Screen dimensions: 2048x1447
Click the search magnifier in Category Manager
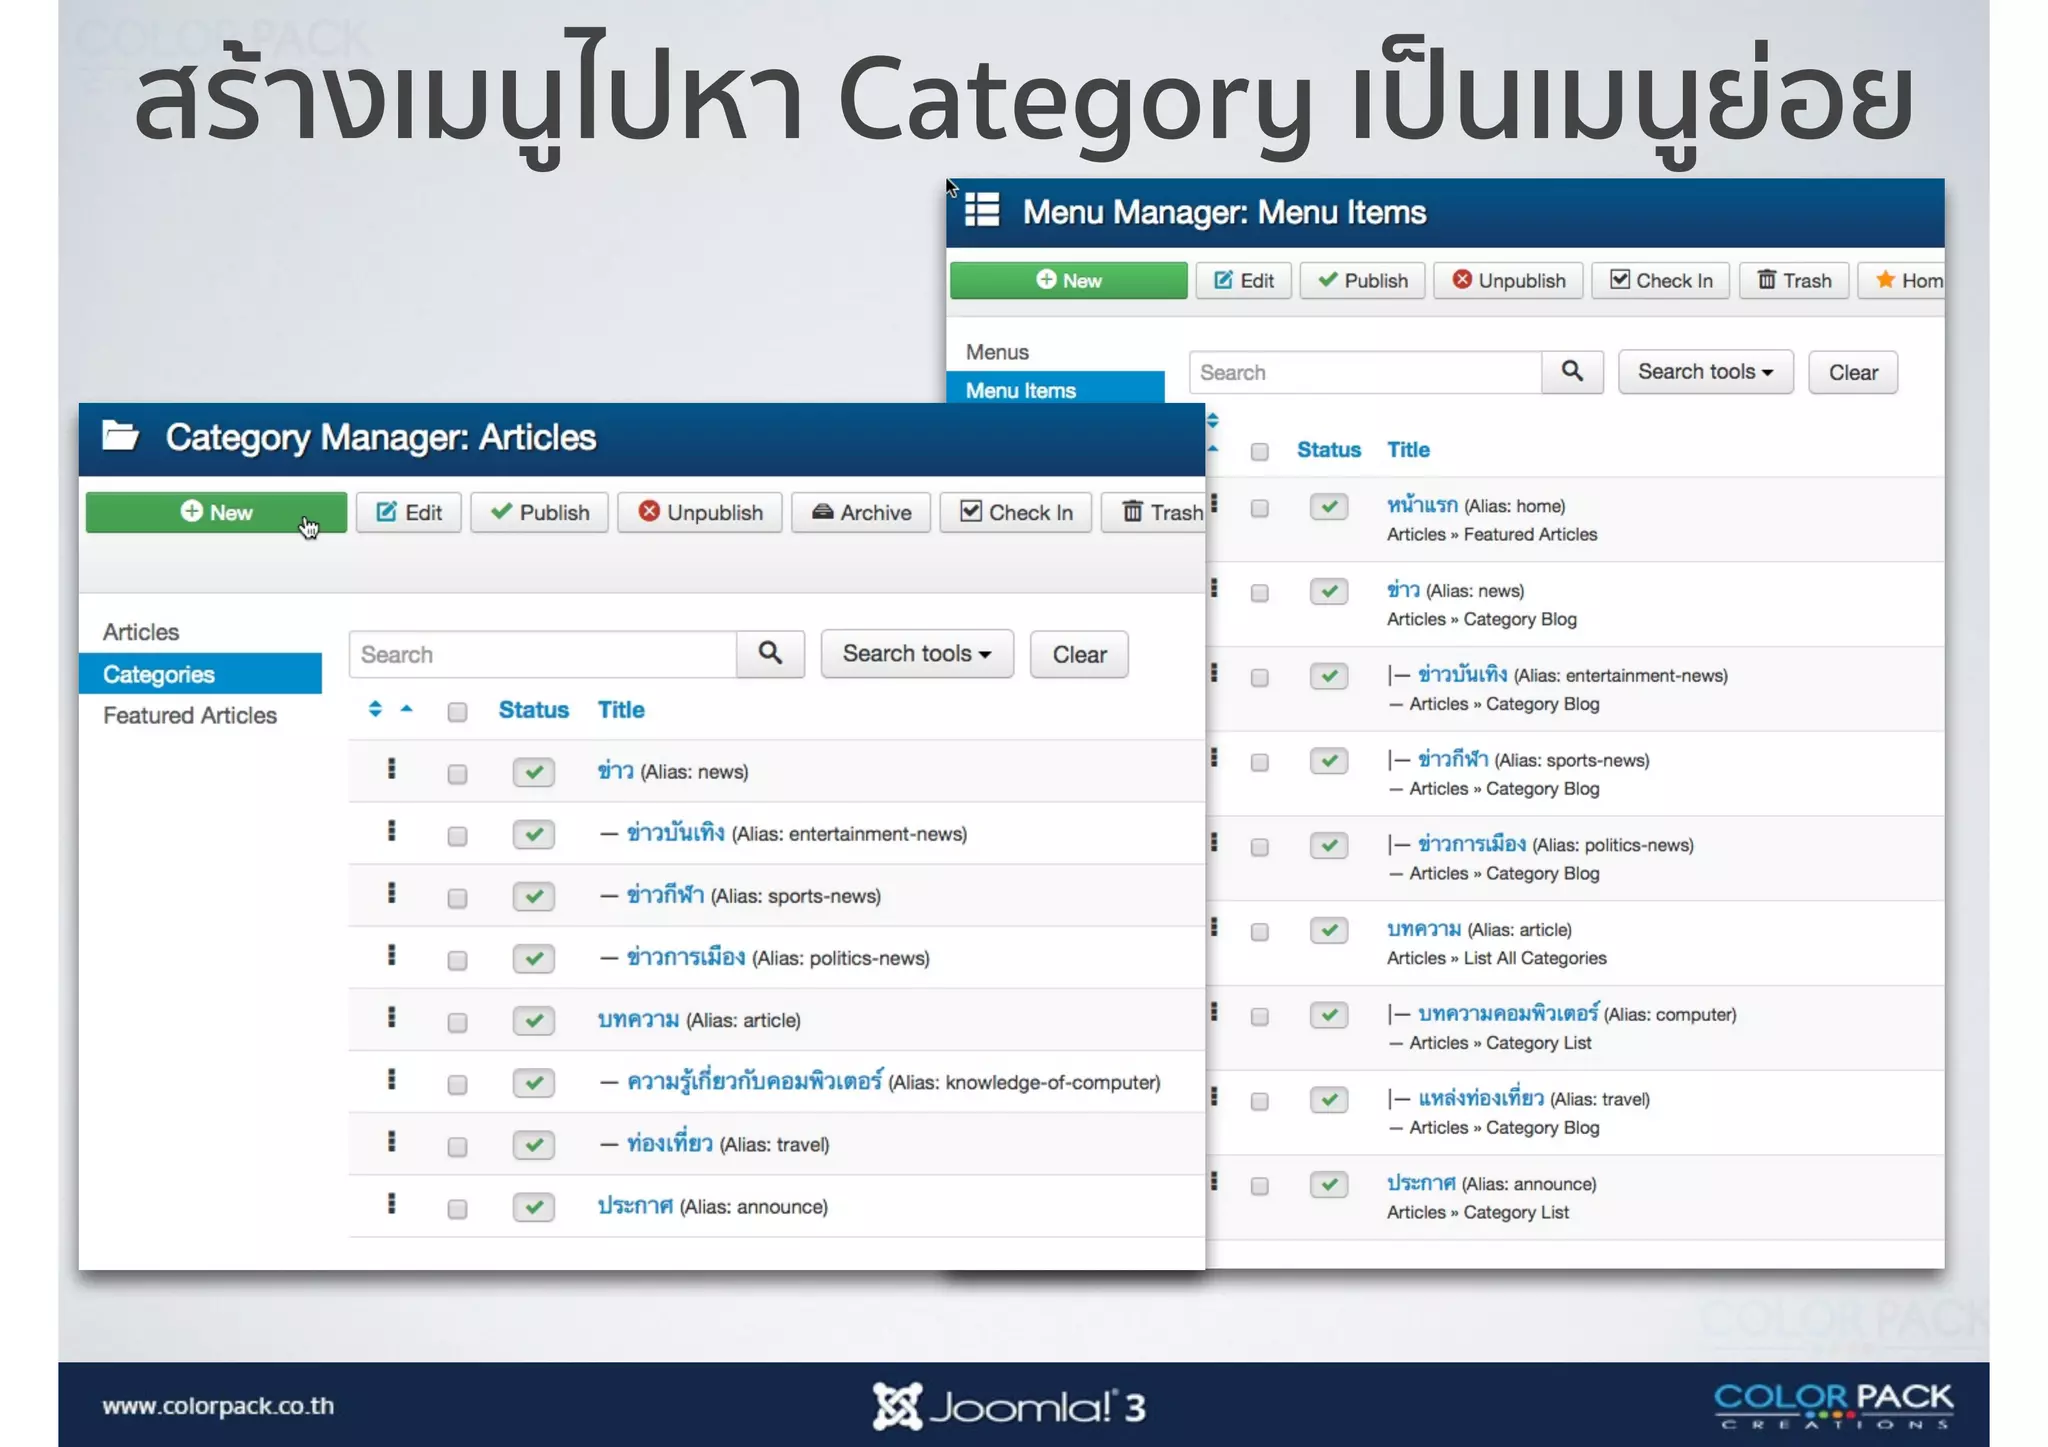tap(770, 654)
